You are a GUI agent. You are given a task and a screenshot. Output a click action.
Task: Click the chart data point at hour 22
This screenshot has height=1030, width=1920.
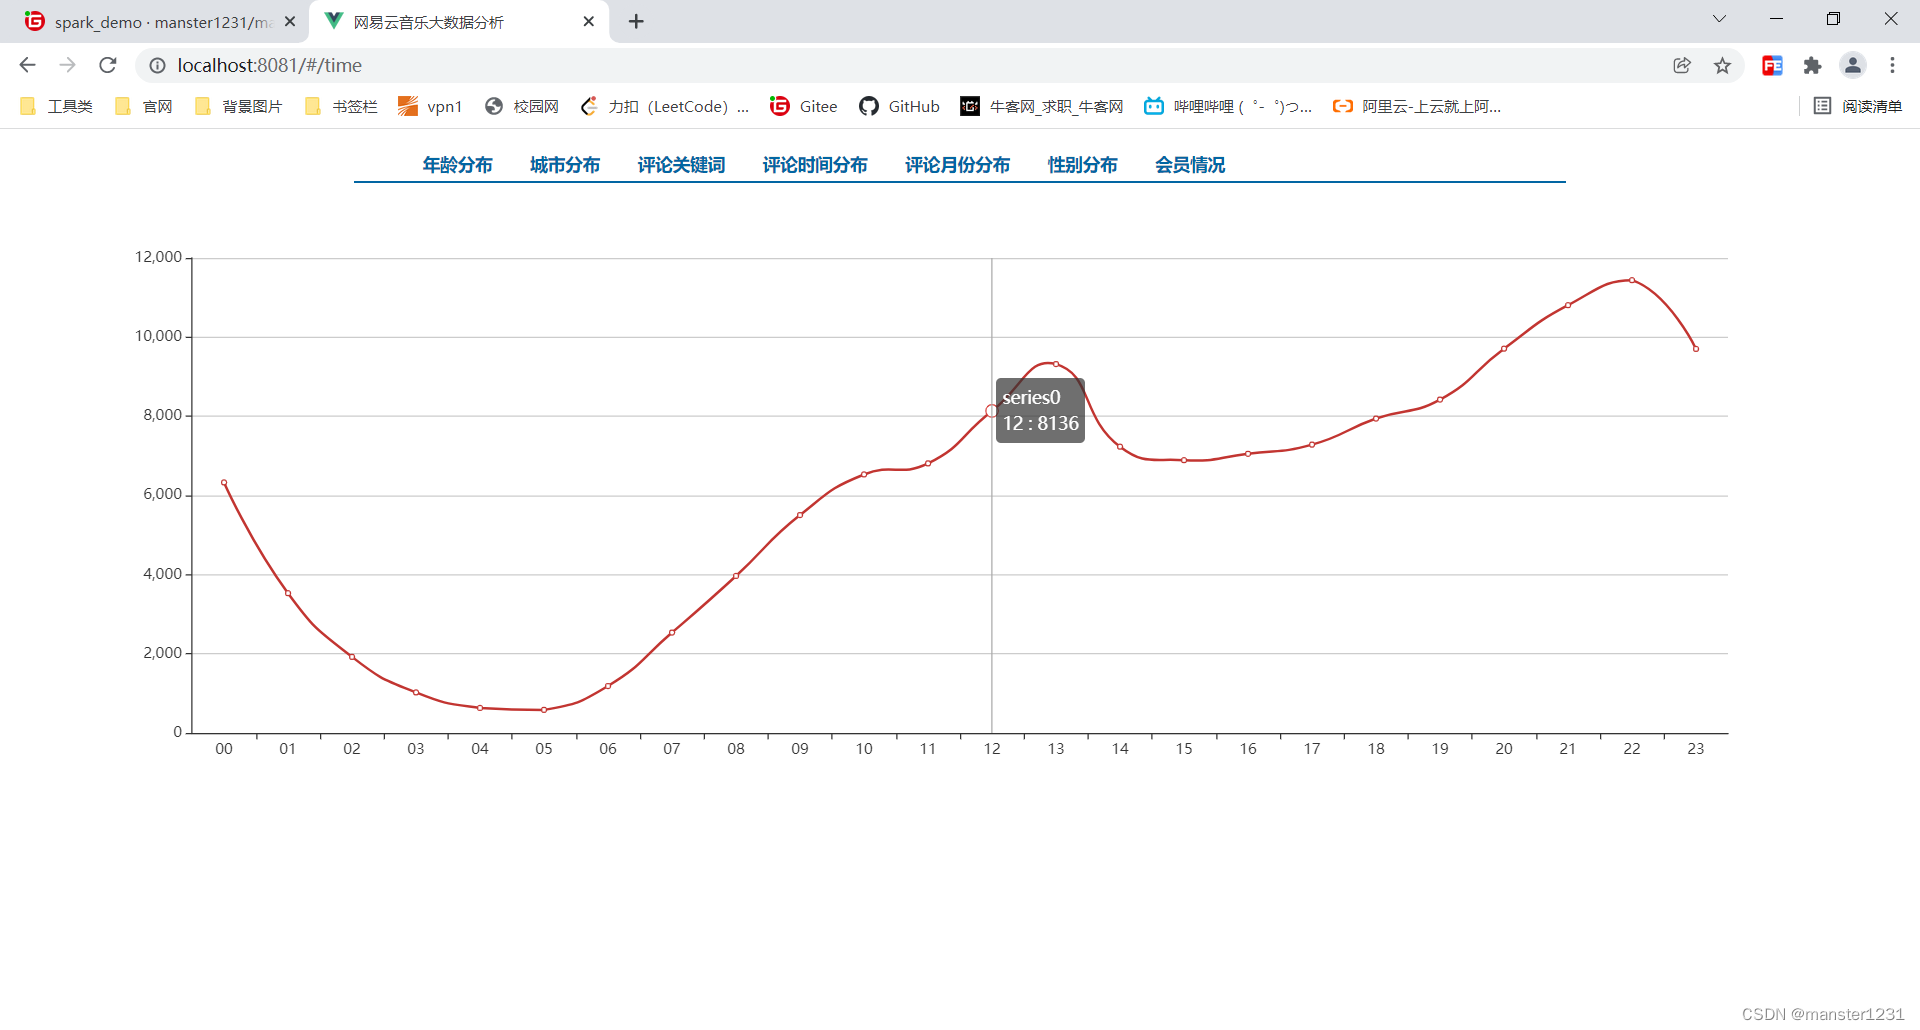click(x=1632, y=280)
